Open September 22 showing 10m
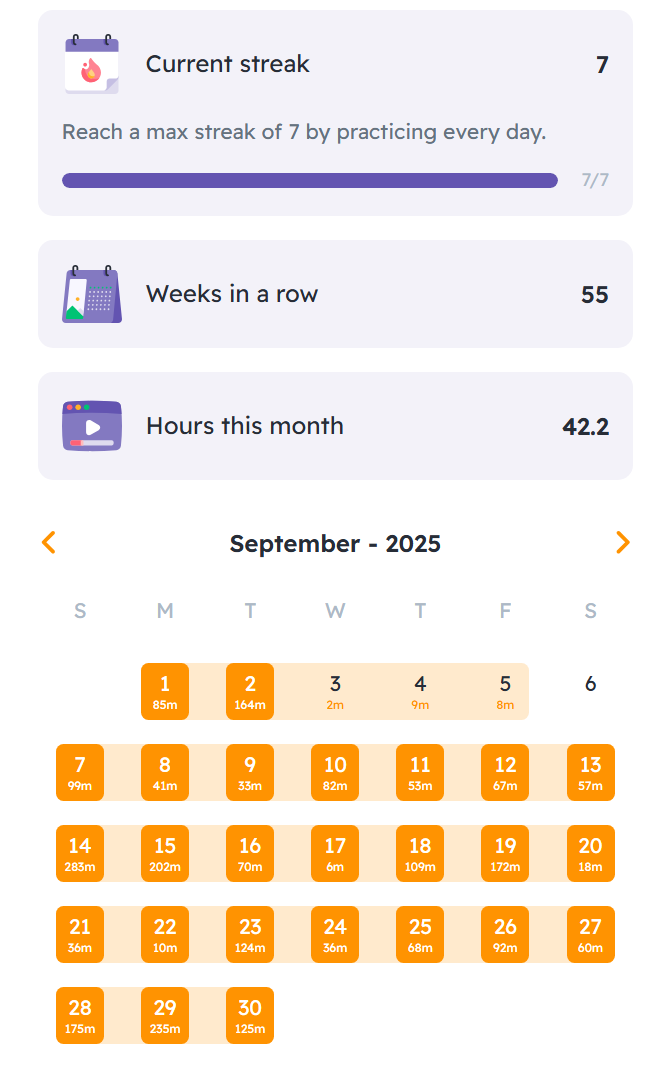 pos(165,934)
